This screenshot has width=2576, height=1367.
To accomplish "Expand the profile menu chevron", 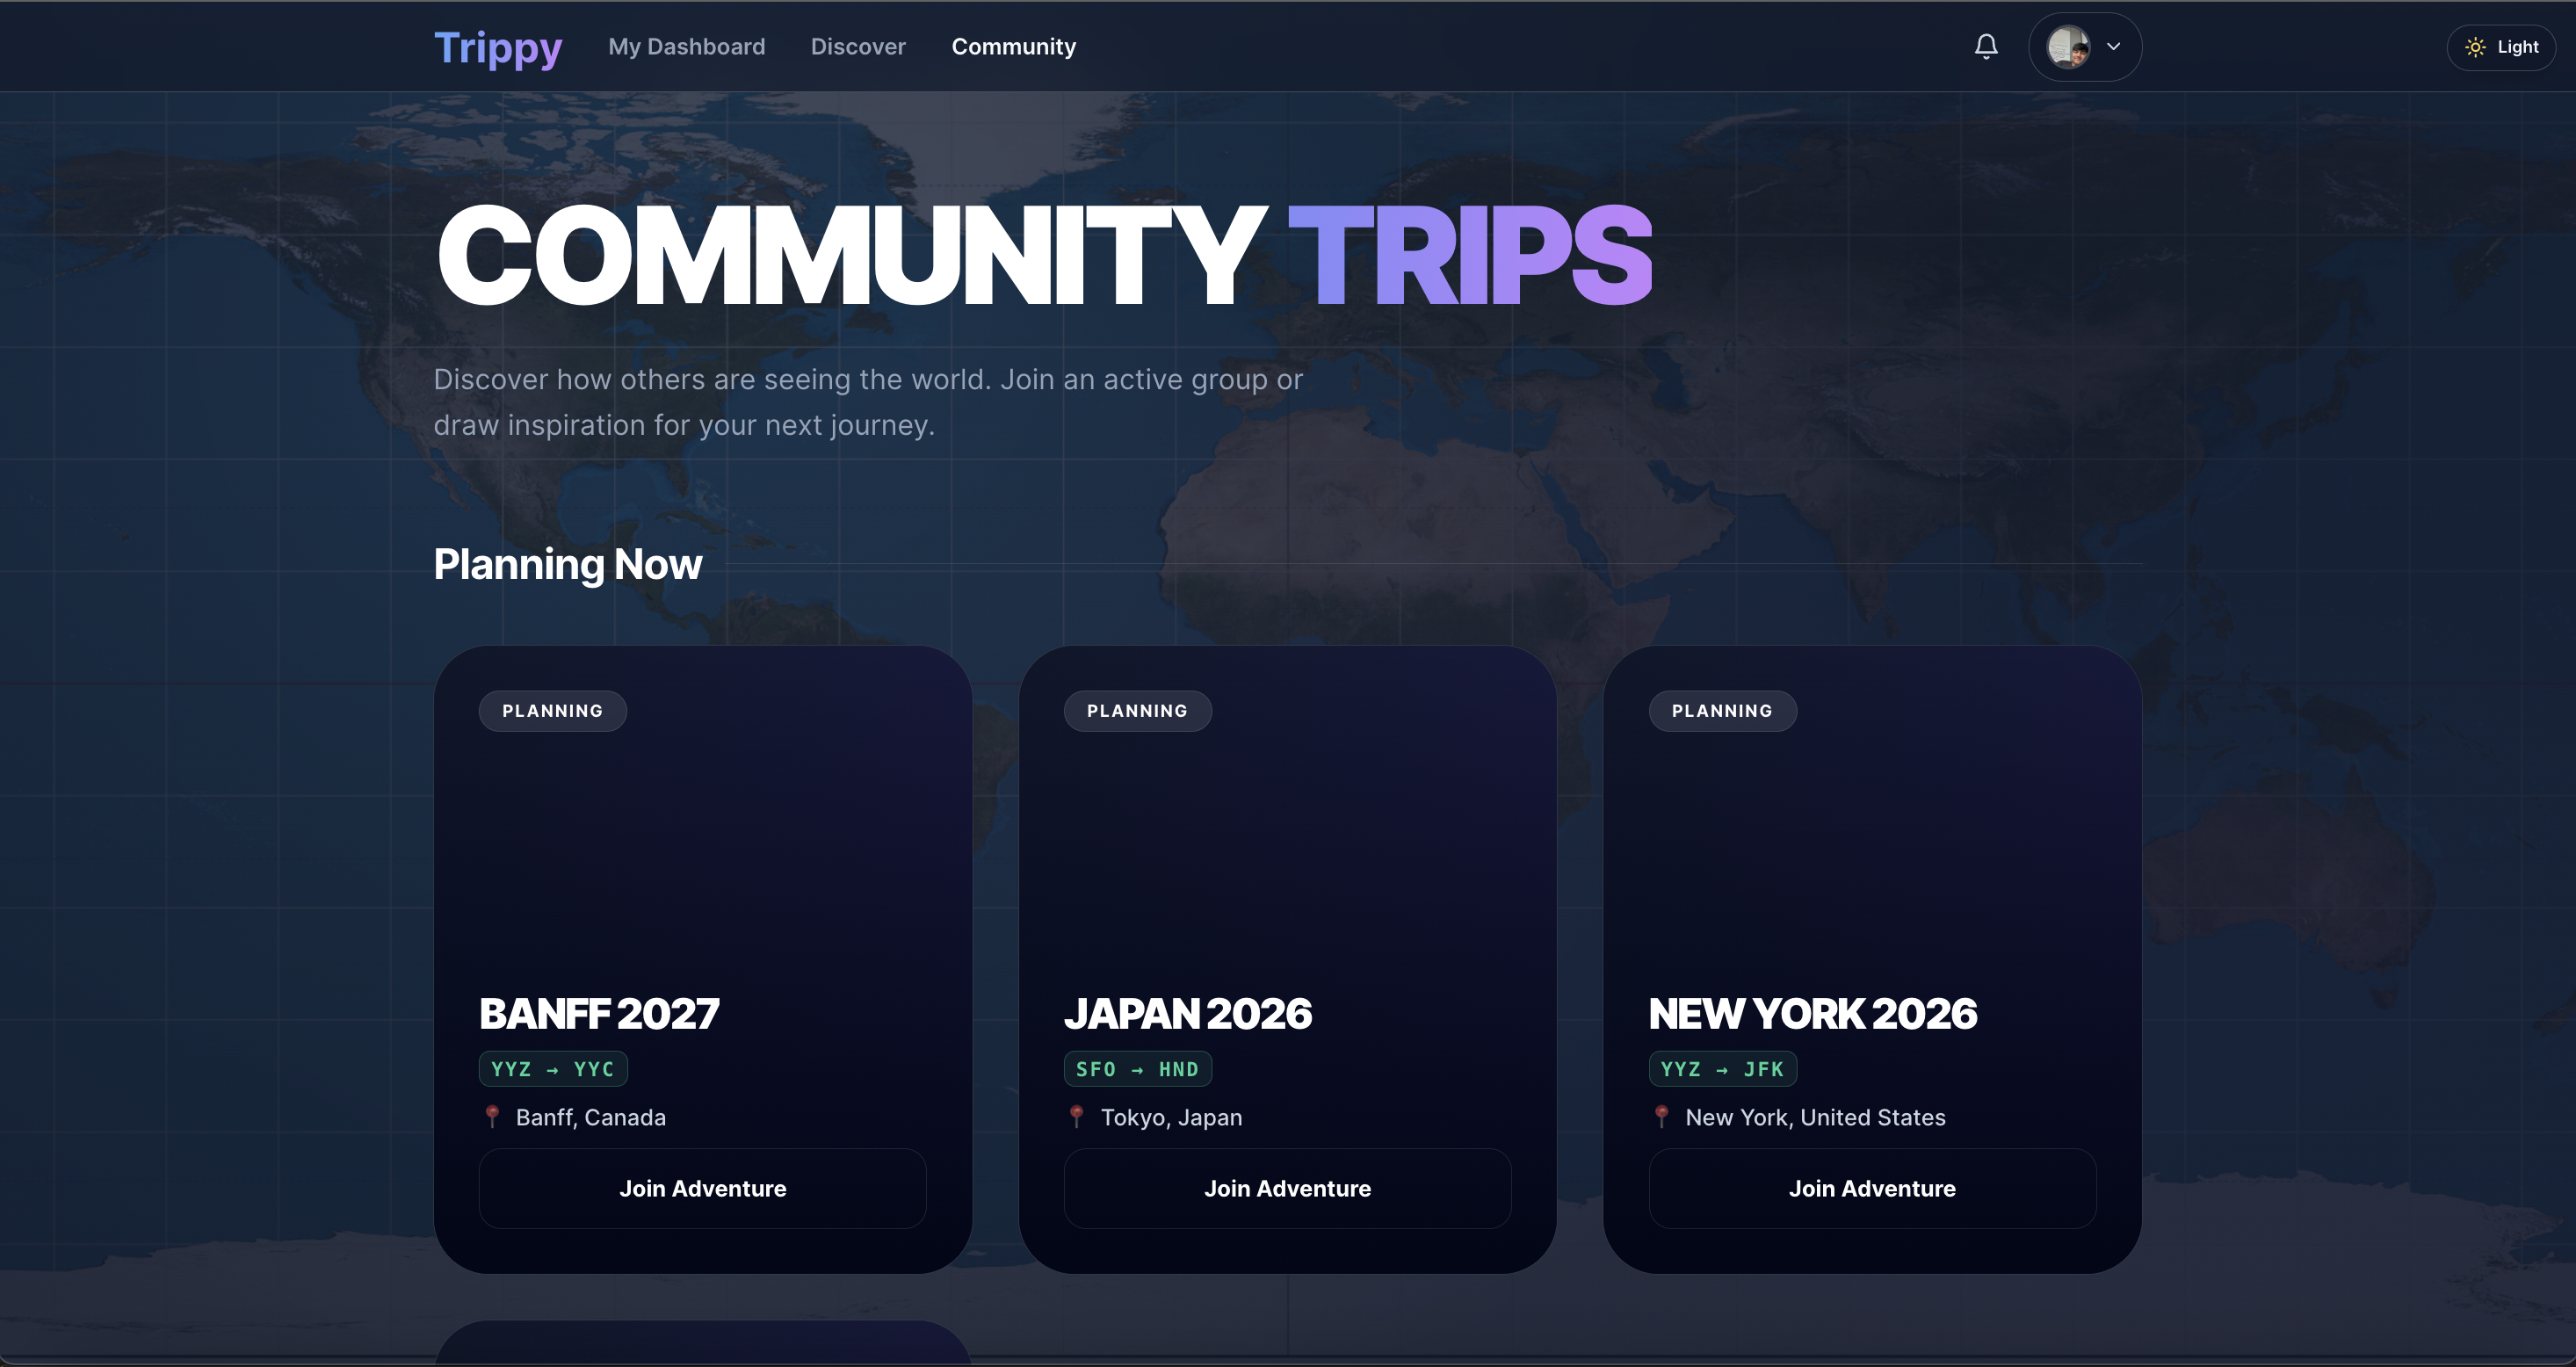I will (x=2113, y=46).
